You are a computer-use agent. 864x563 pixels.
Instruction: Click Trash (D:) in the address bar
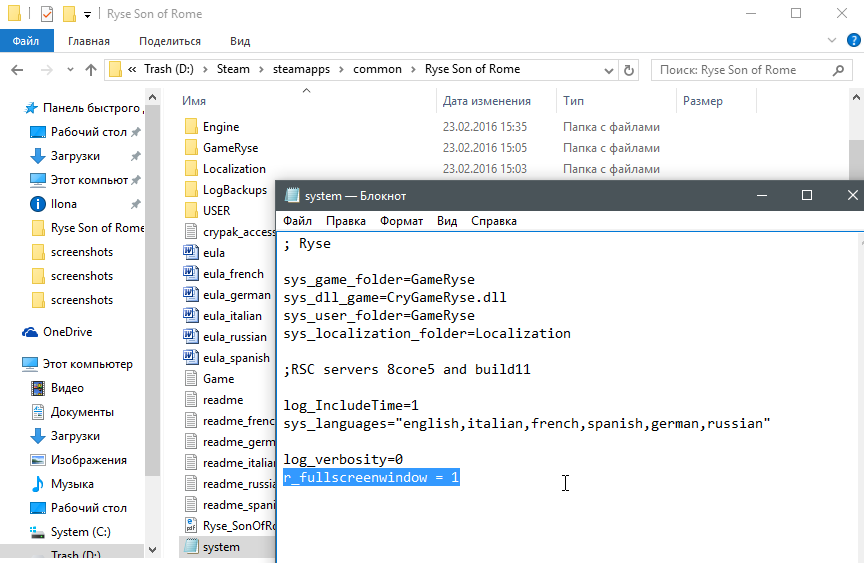point(169,69)
